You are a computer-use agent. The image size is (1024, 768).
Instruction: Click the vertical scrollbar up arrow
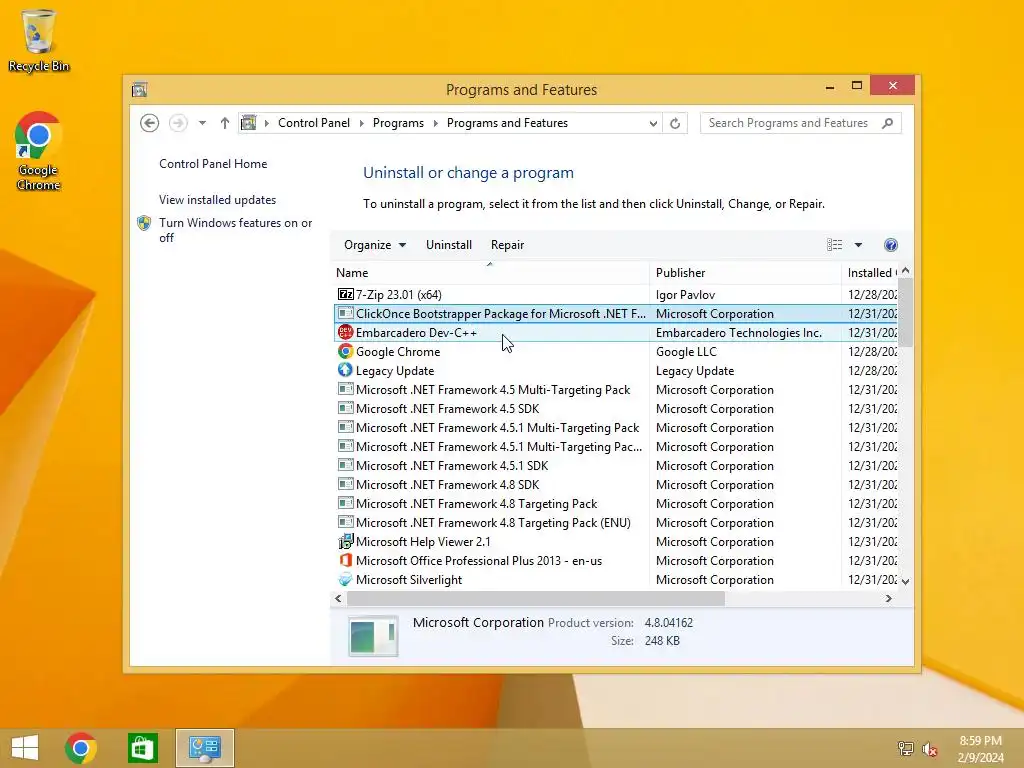(905, 270)
